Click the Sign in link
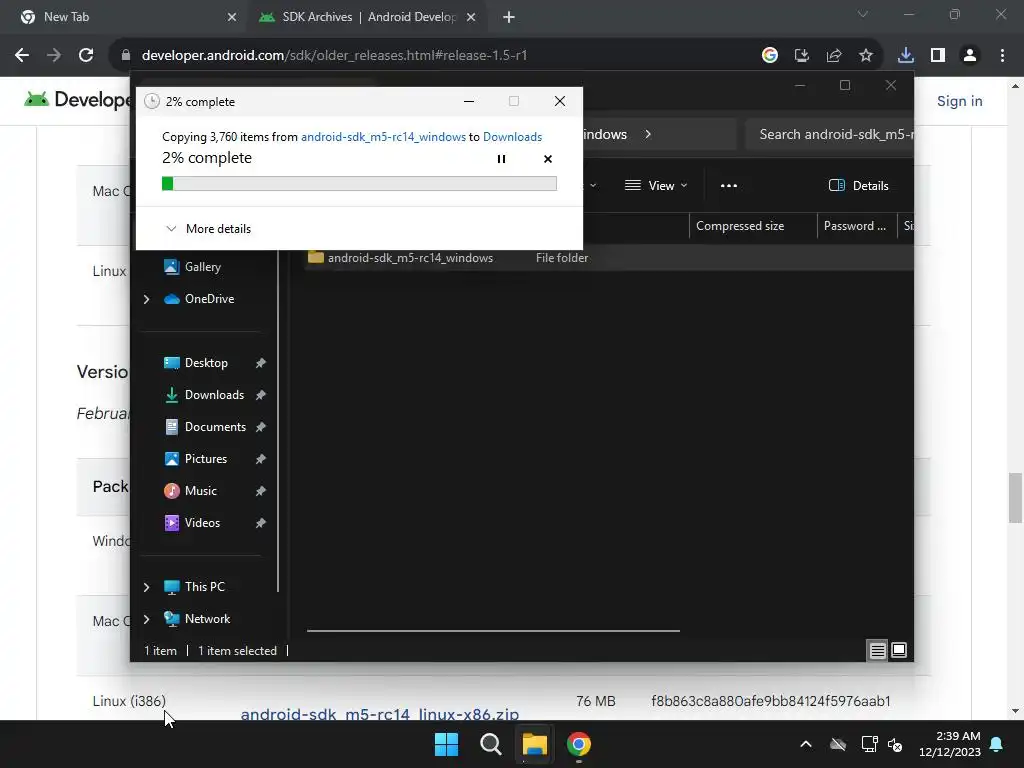This screenshot has width=1024, height=768. pyautogui.click(x=959, y=101)
